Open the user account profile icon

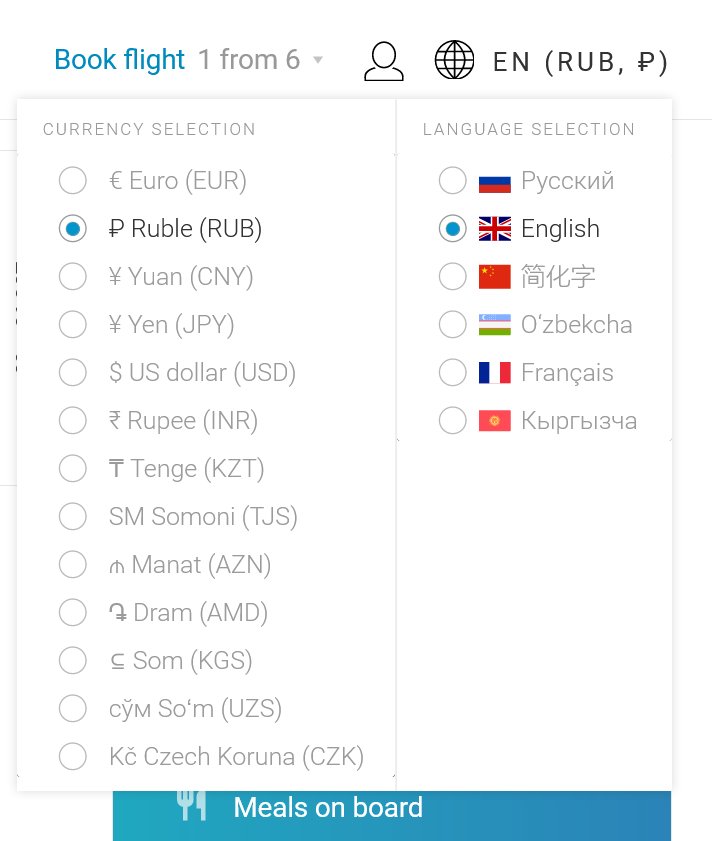tap(384, 60)
